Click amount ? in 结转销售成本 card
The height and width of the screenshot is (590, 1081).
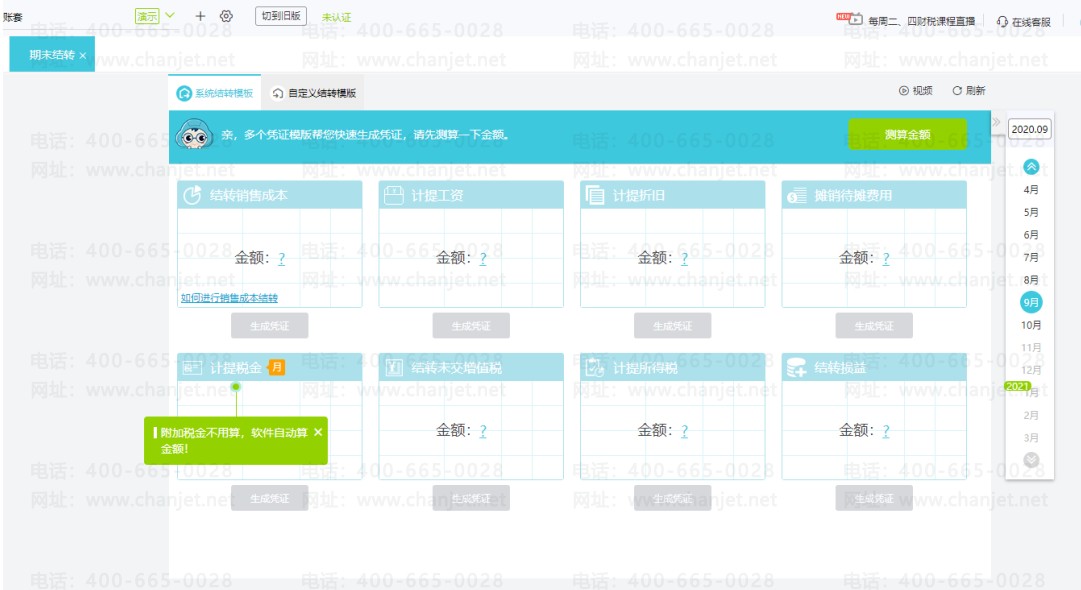point(281,258)
